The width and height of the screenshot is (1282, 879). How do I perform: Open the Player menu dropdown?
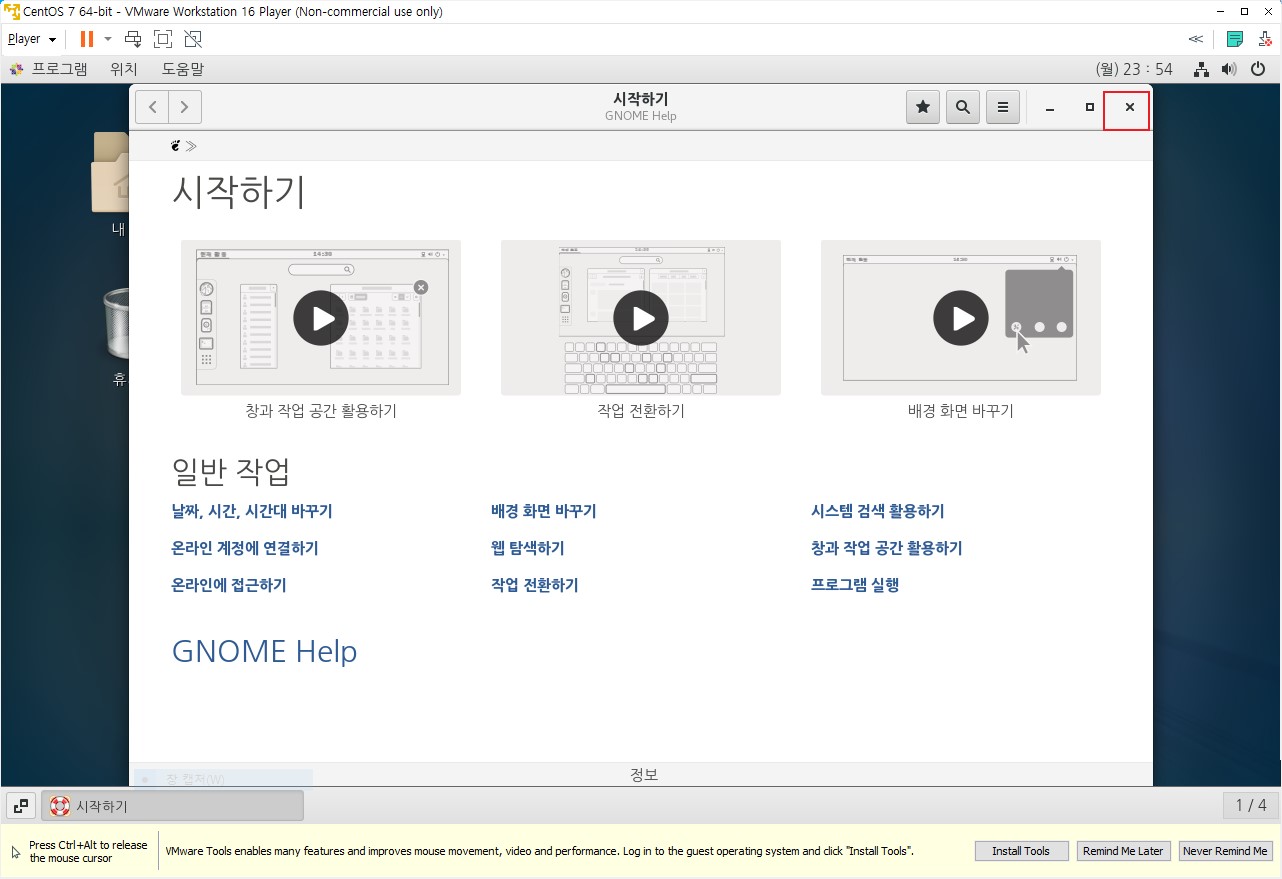[32, 39]
